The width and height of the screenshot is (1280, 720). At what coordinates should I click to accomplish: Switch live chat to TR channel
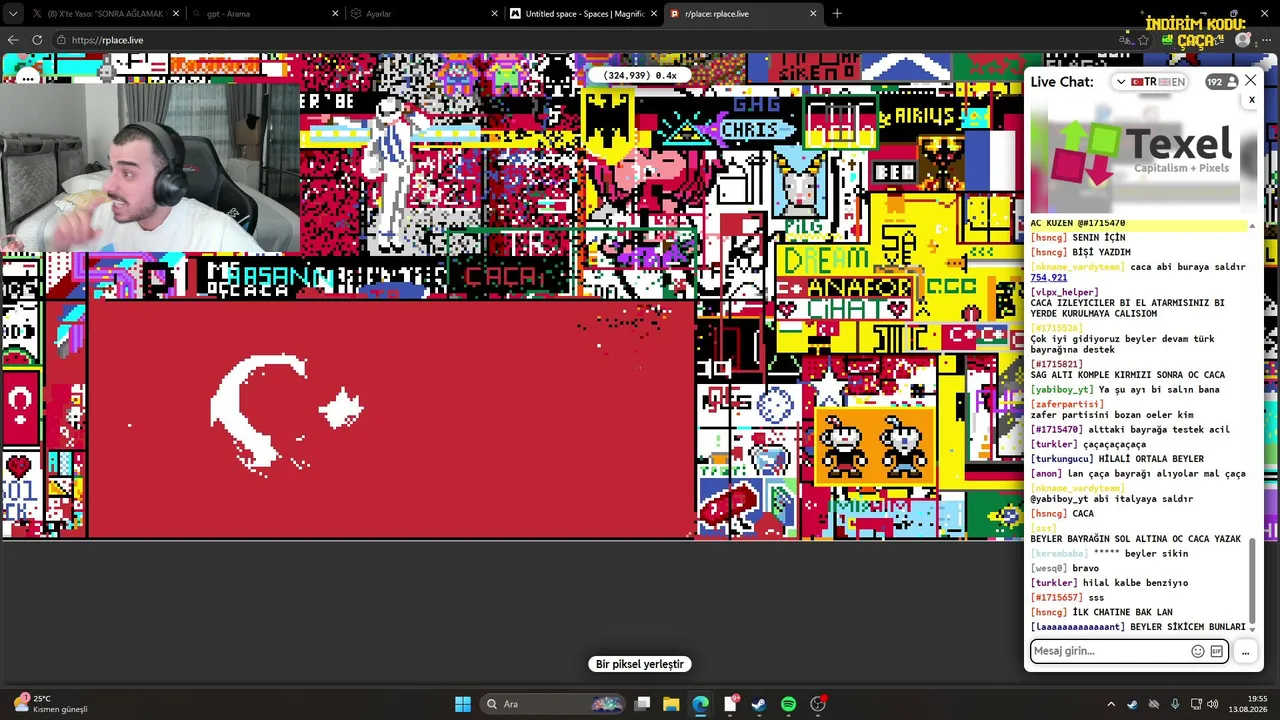click(x=1143, y=82)
